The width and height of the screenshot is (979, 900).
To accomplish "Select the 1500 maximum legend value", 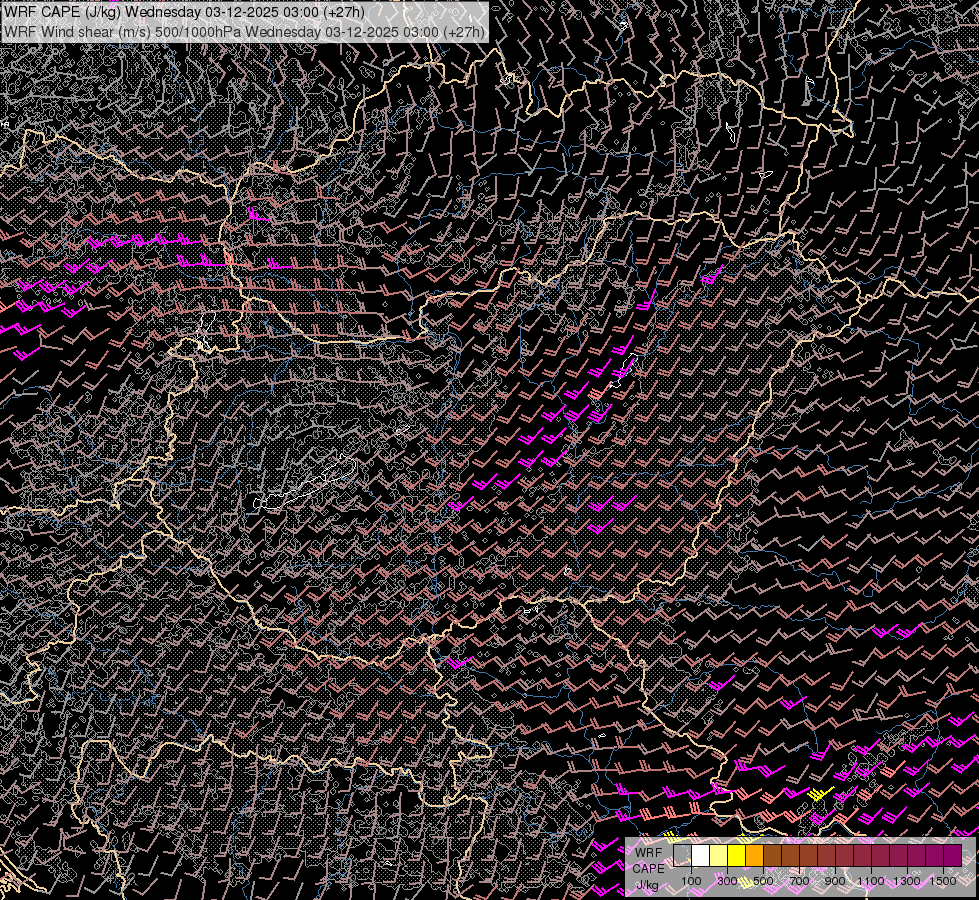I will 943,881.
